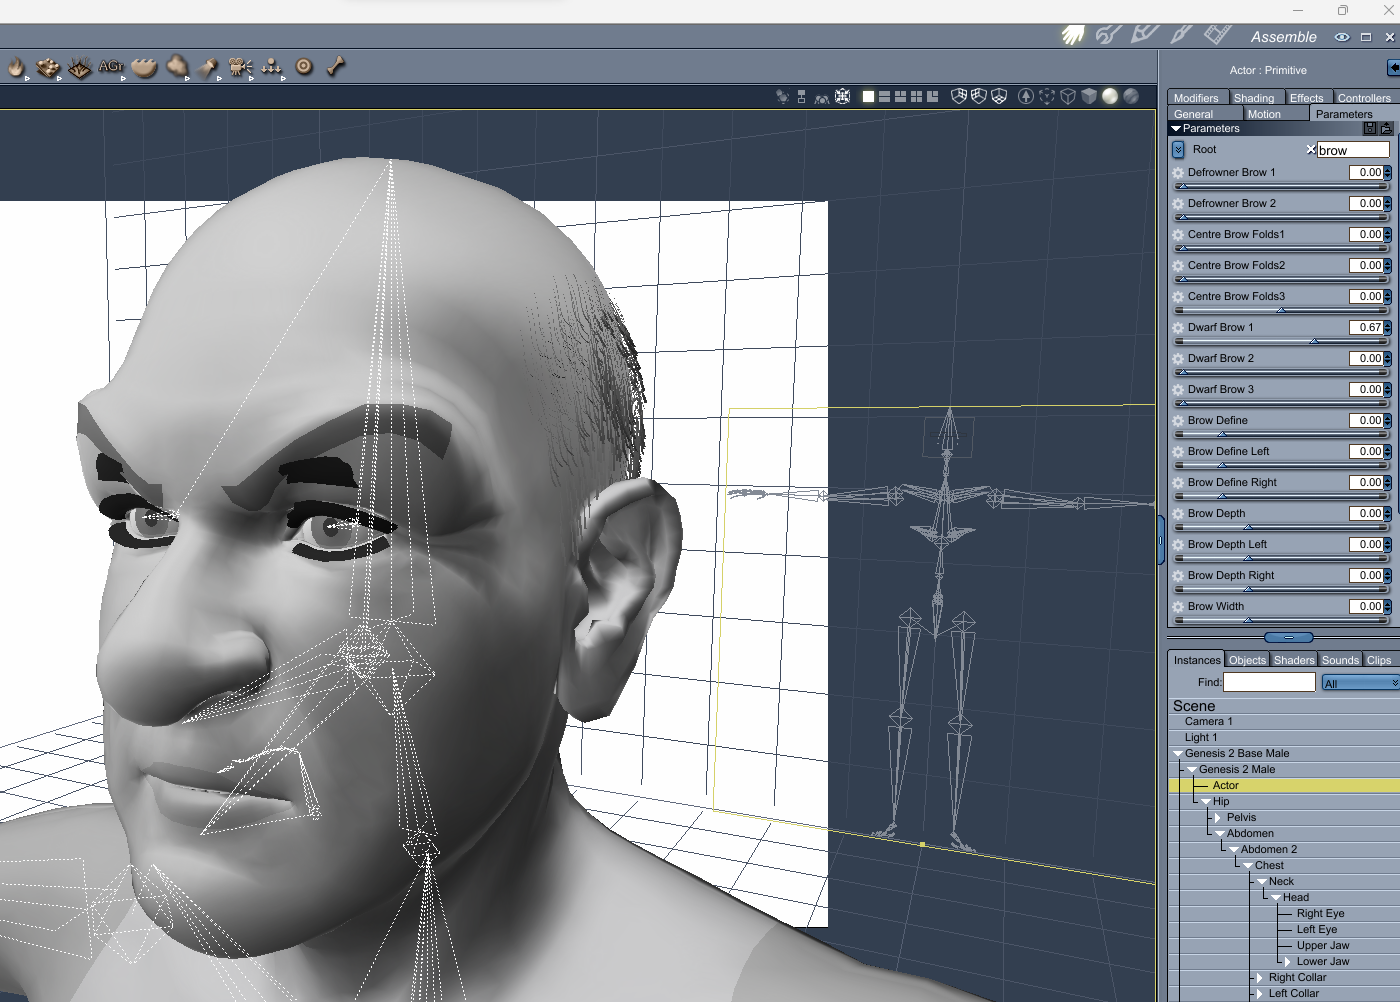
Task: Click the Find input field
Action: pos(1269,682)
